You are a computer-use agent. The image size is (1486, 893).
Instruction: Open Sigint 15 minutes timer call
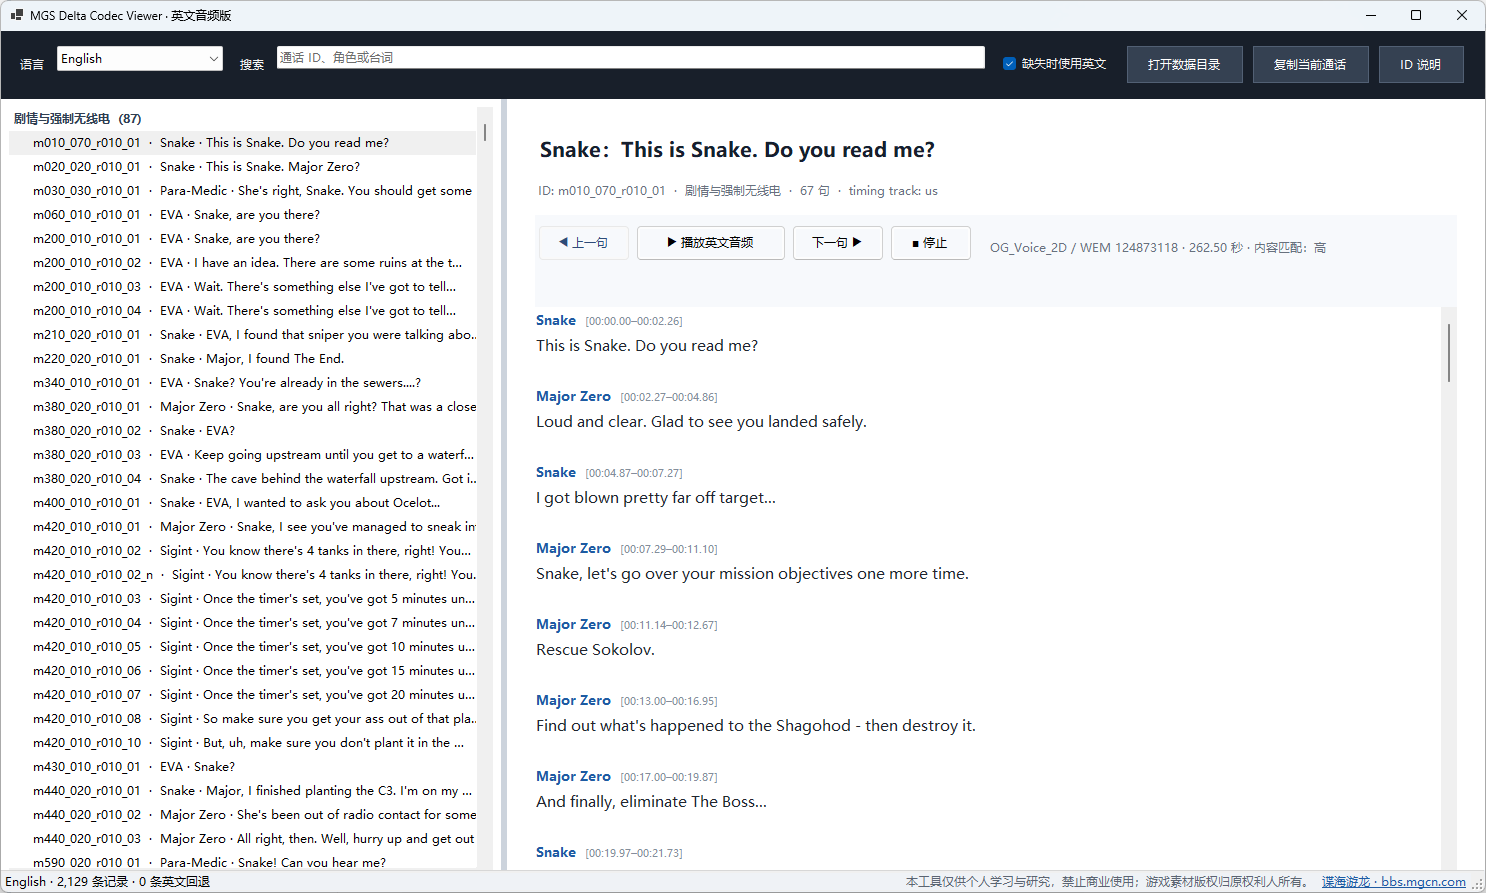pos(243,671)
